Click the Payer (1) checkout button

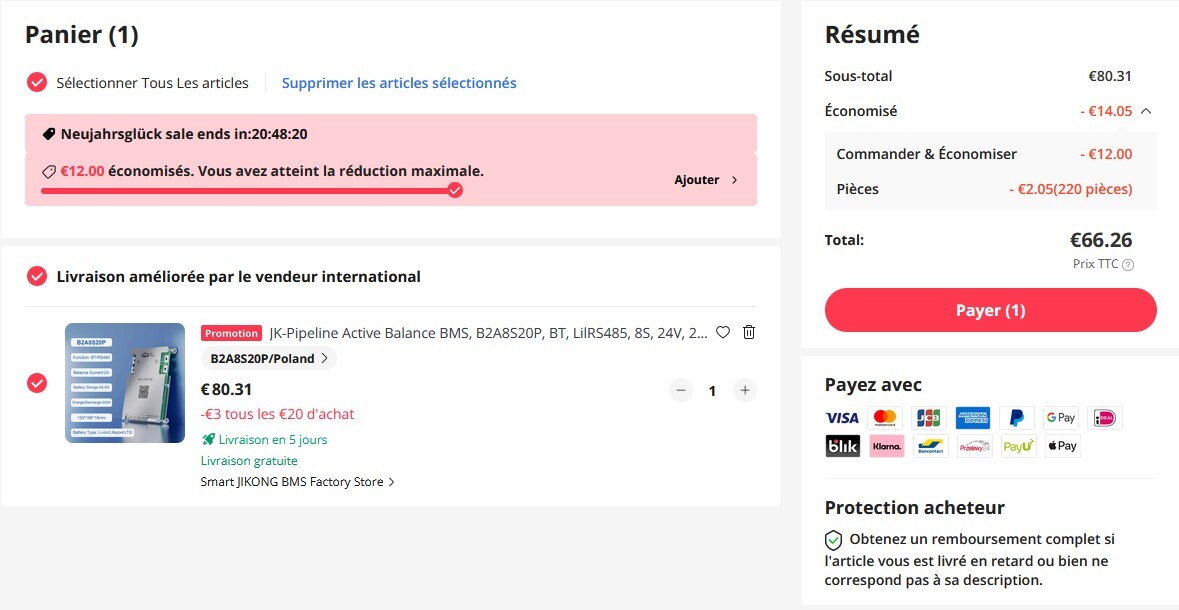990,310
